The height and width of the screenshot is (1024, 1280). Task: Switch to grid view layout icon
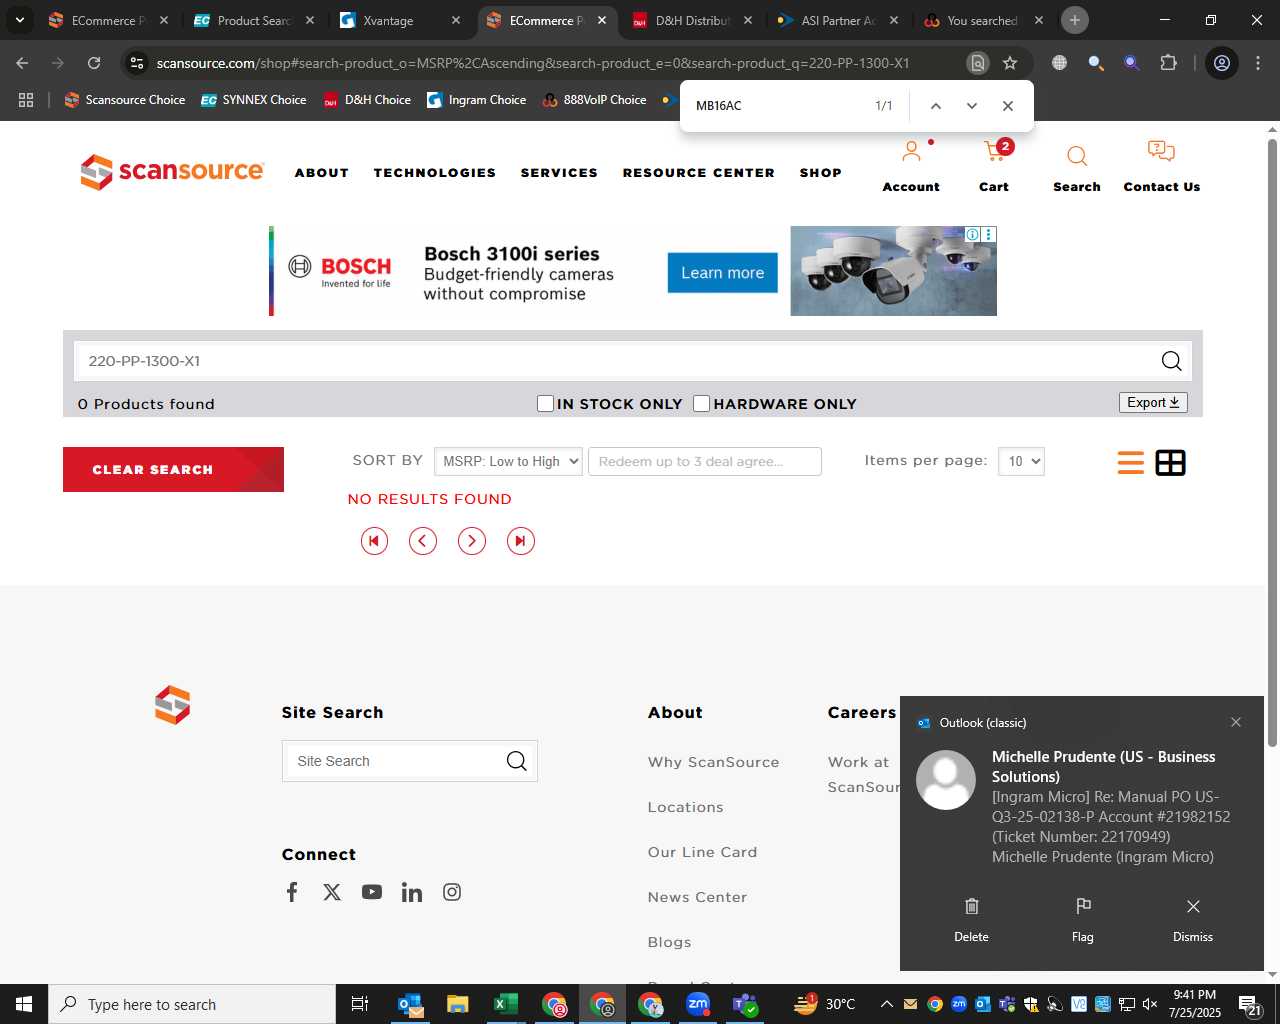(1170, 463)
